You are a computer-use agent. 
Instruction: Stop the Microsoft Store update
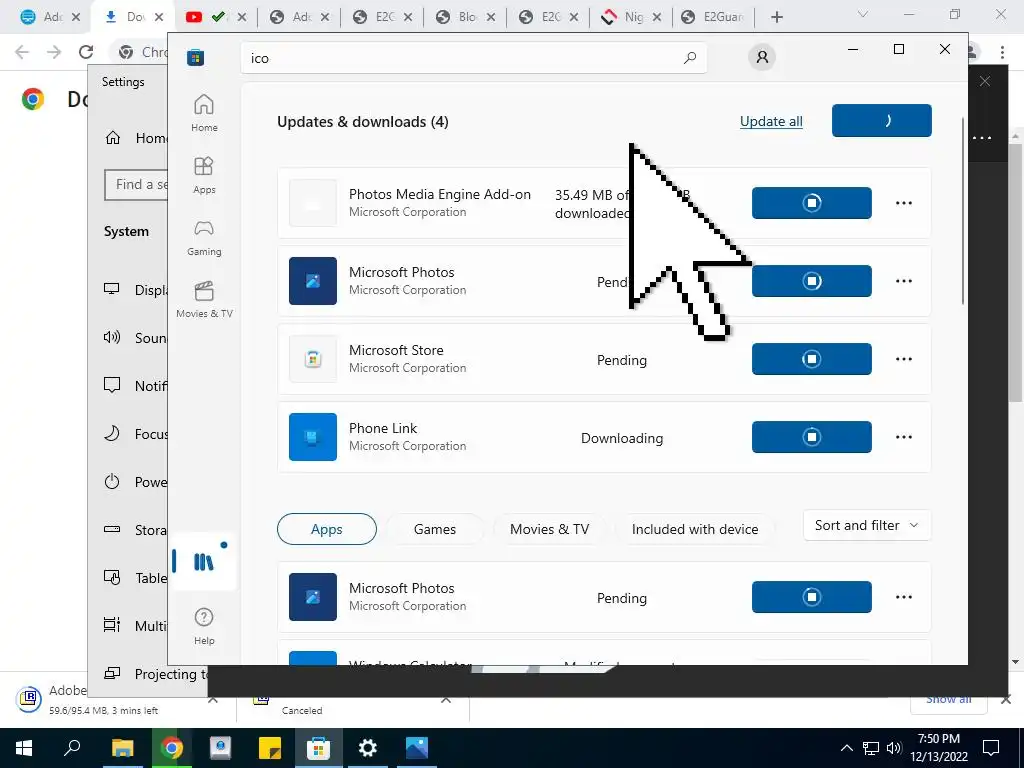[811, 359]
